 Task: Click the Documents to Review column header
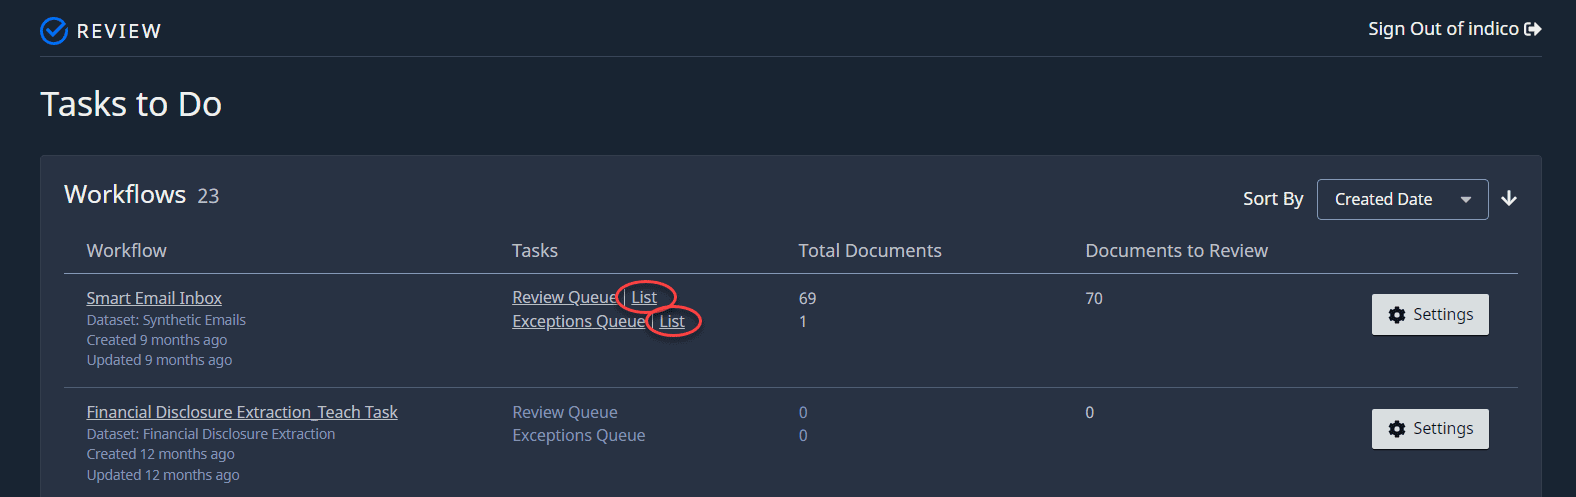pyautogui.click(x=1176, y=251)
